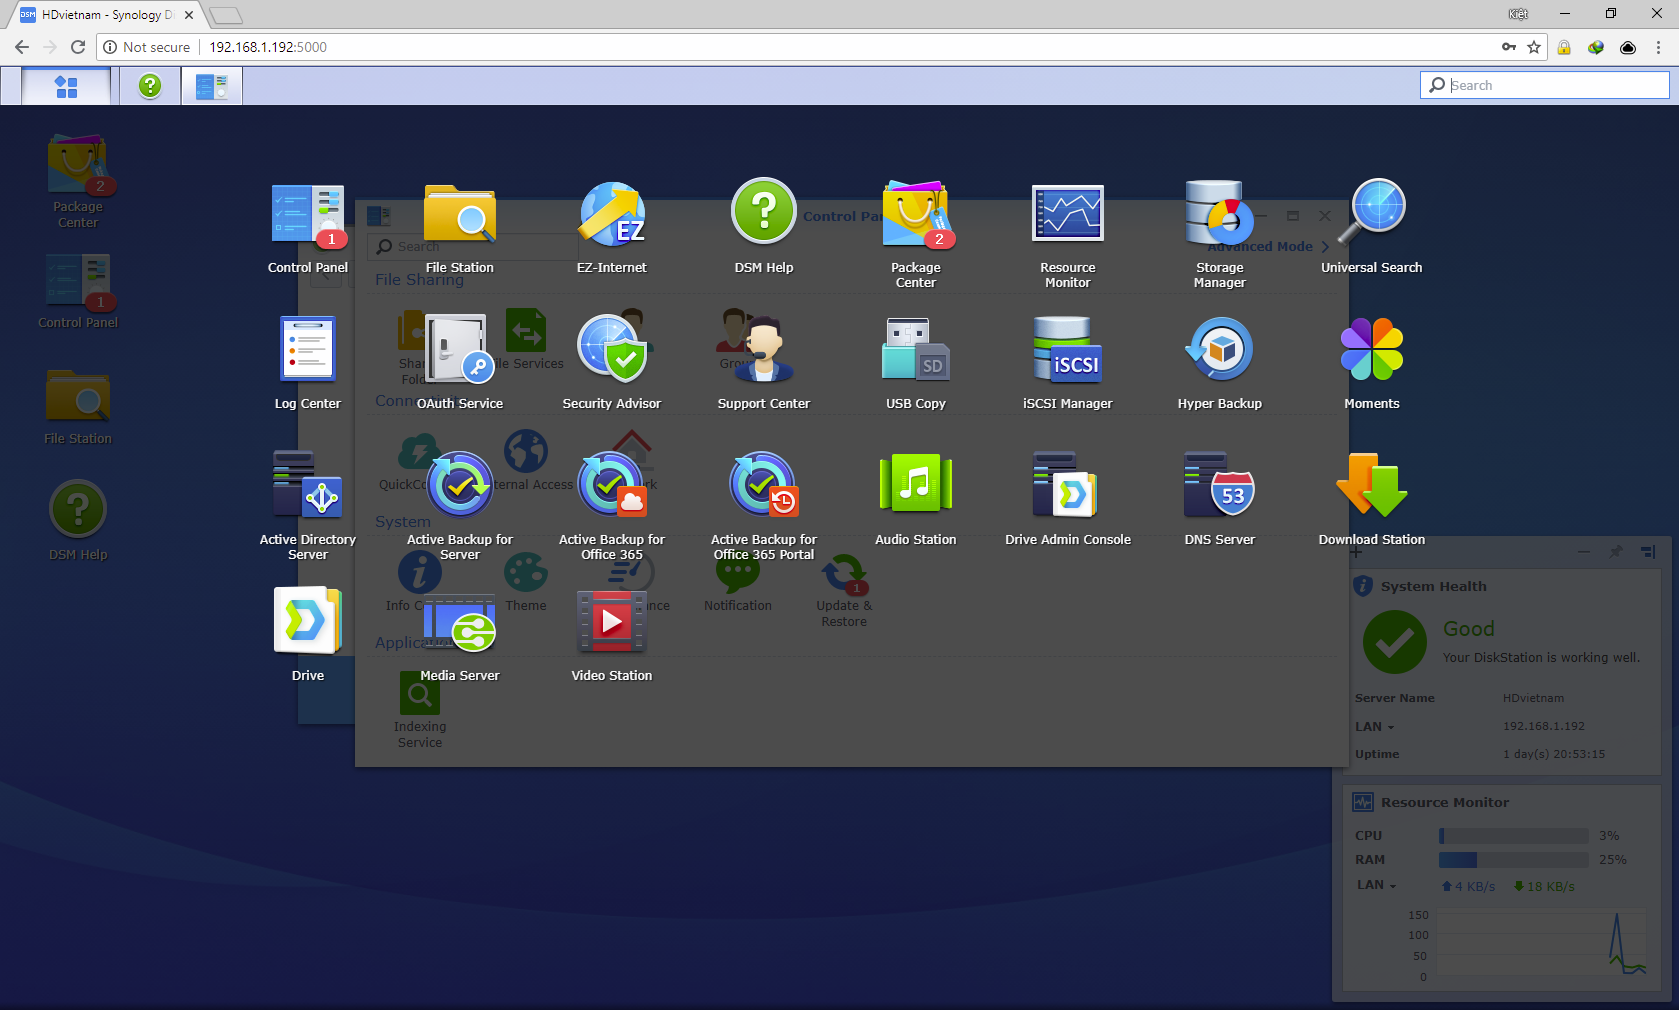Pin the widget panel
Viewport: 1679px width, 1010px height.
[x=1616, y=552]
